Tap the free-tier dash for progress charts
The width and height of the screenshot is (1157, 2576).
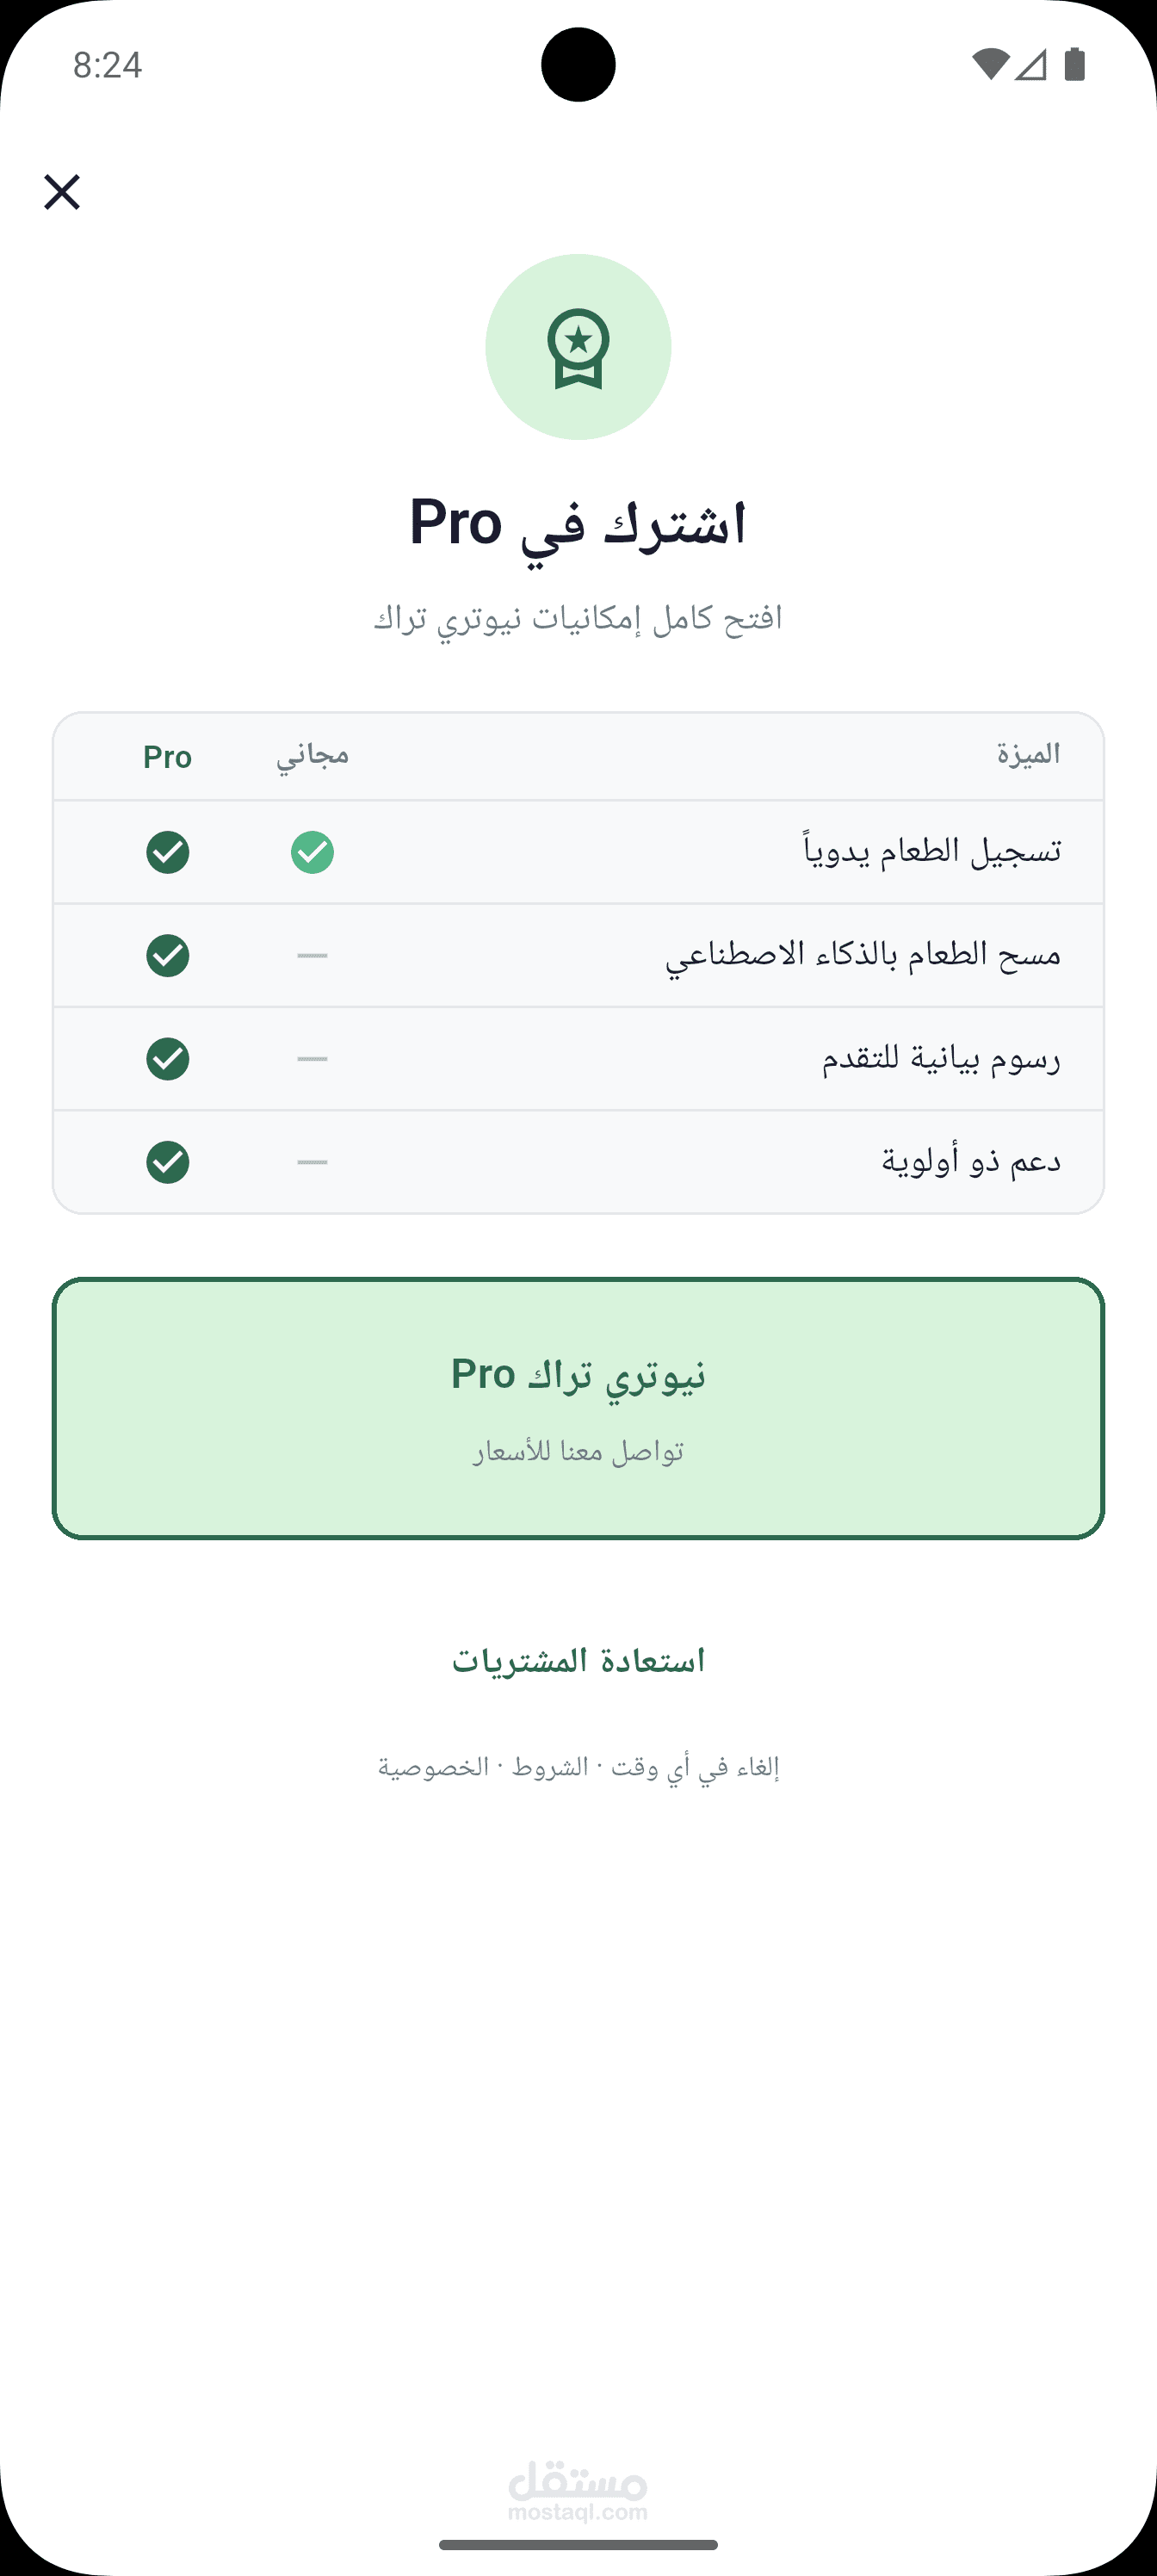[x=312, y=1059]
